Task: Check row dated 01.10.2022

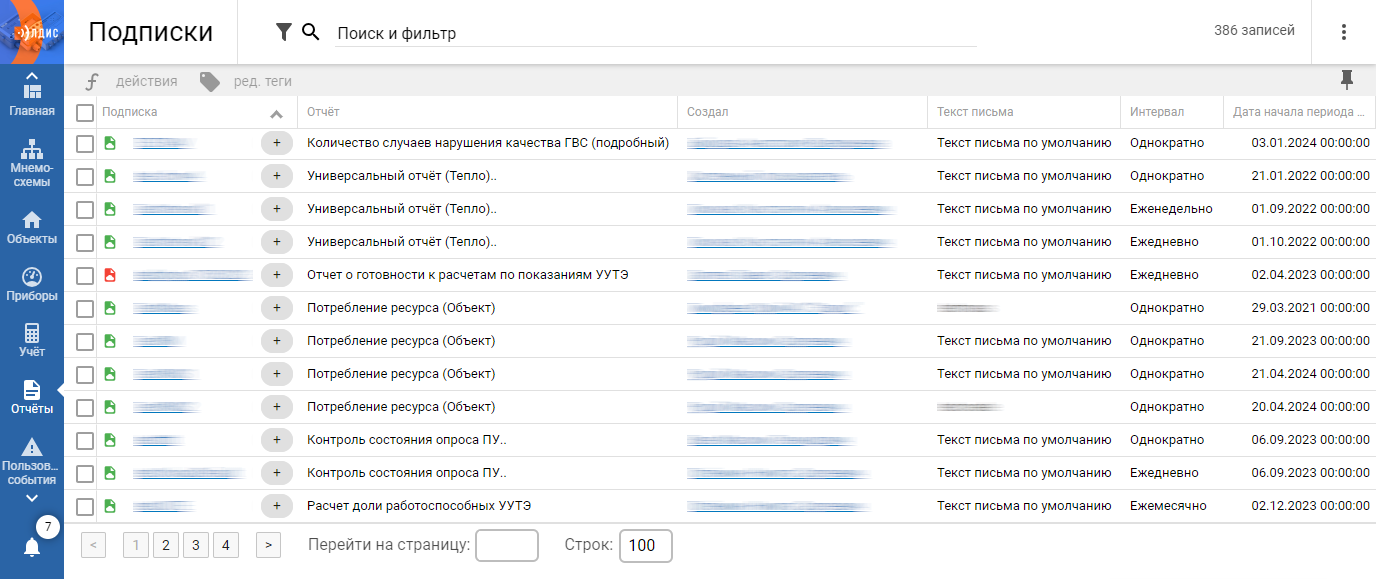Action: pos(86,243)
